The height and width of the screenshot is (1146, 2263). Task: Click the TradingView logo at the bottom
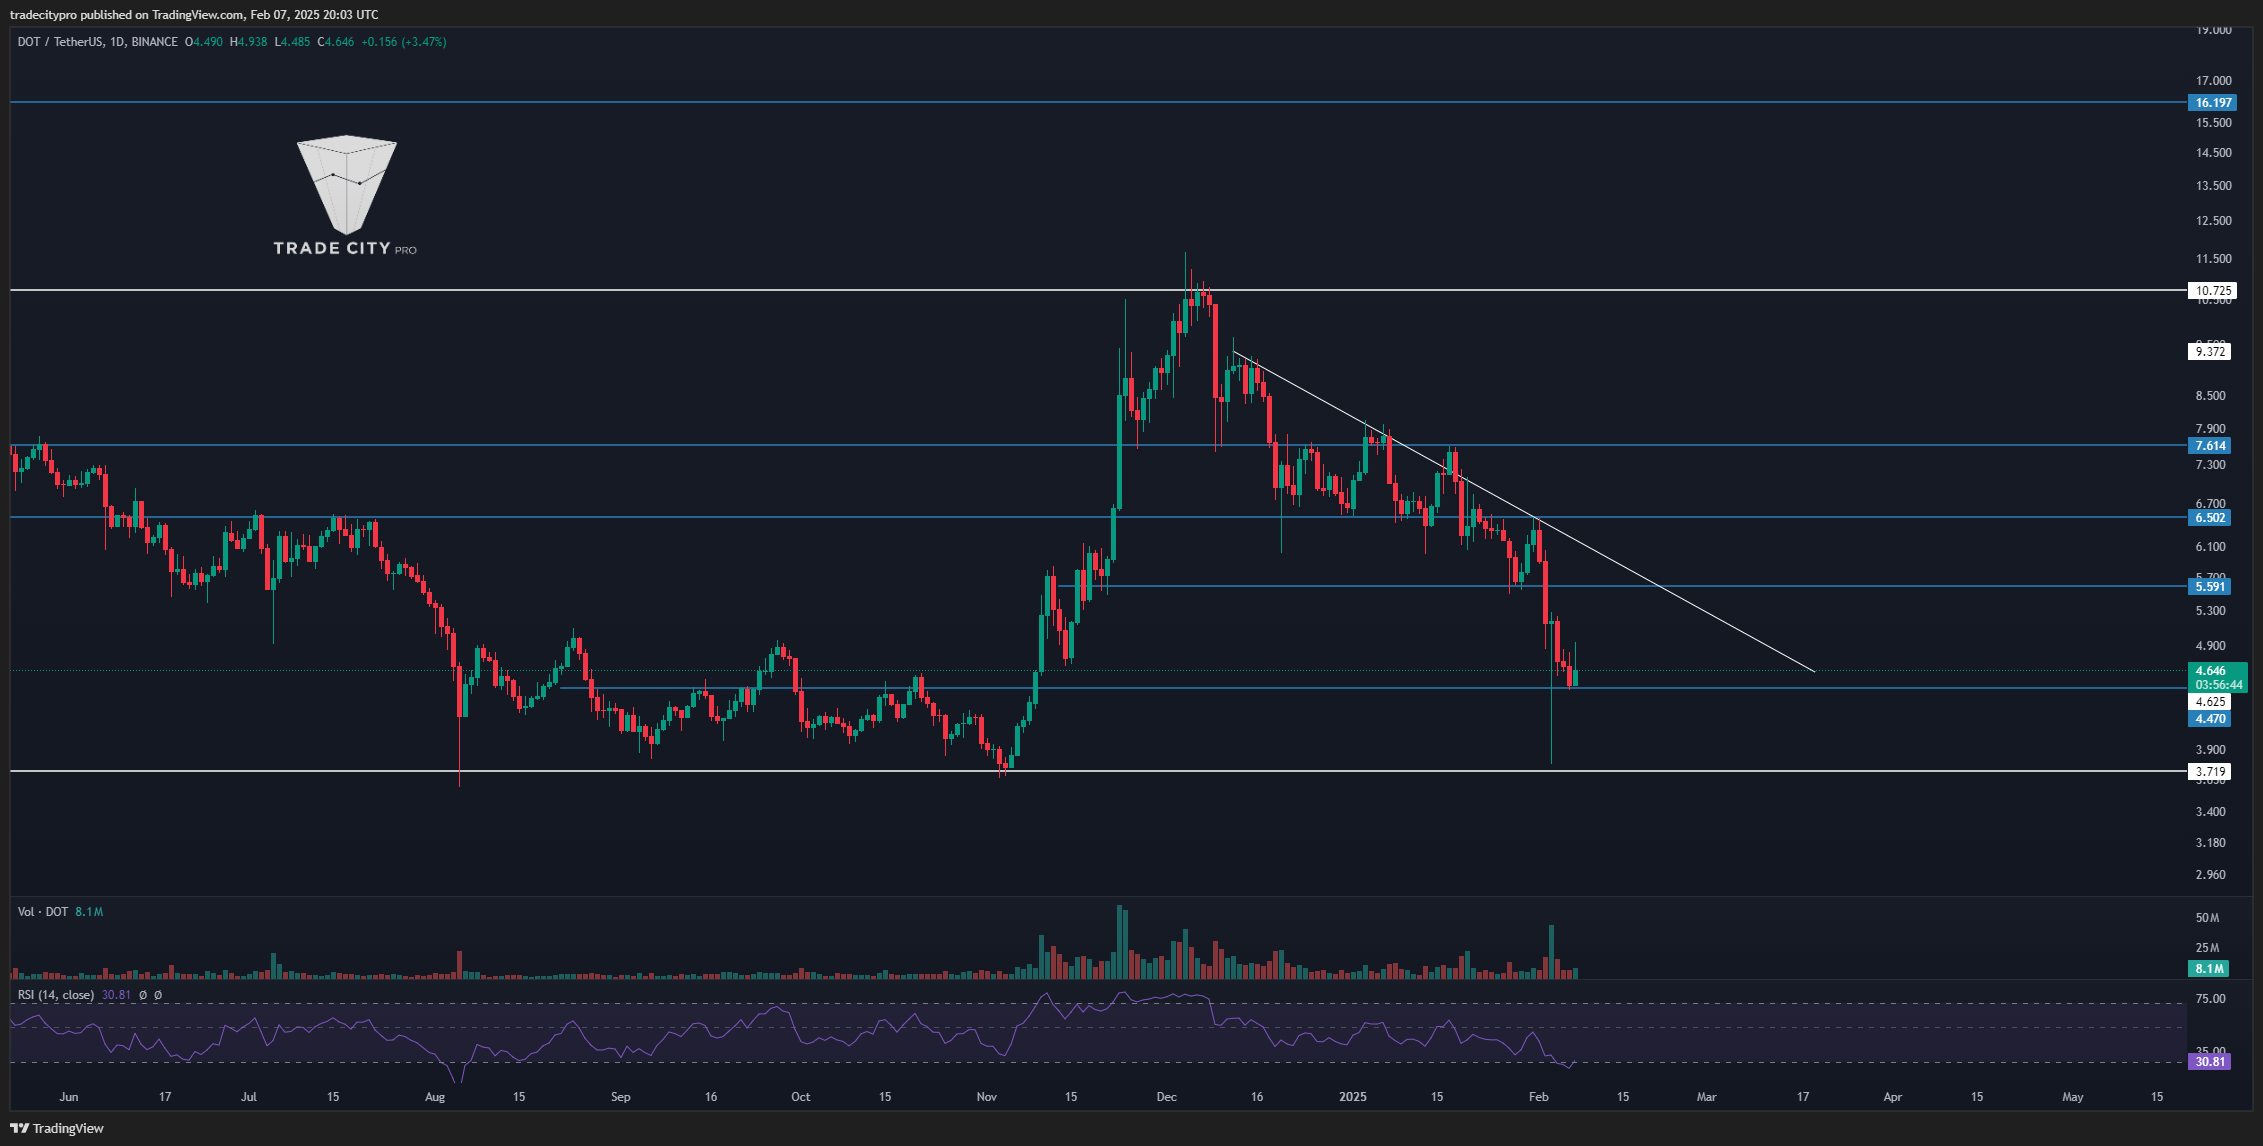click(x=57, y=1128)
